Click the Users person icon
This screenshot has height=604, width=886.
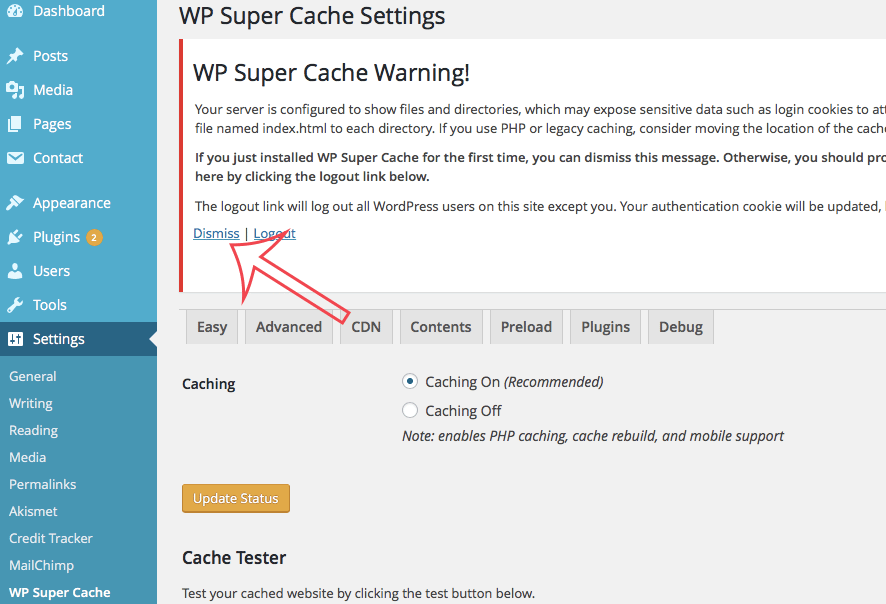pos(15,271)
